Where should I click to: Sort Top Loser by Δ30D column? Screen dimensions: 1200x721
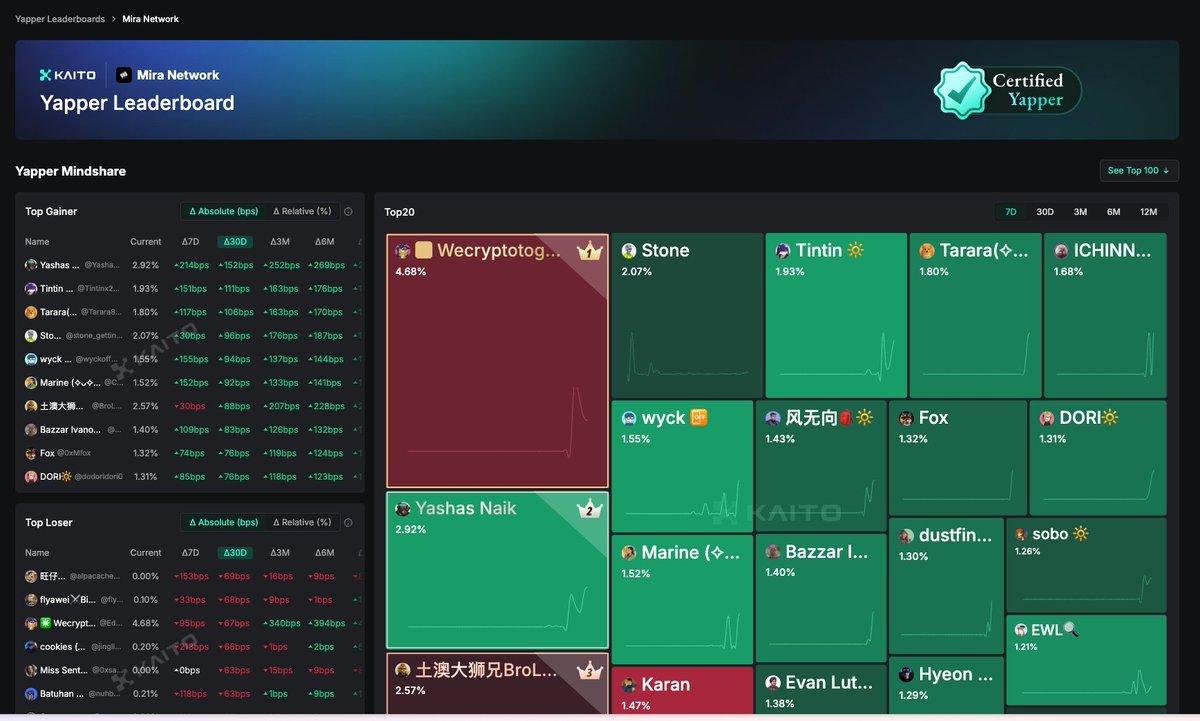pyautogui.click(x=235, y=553)
